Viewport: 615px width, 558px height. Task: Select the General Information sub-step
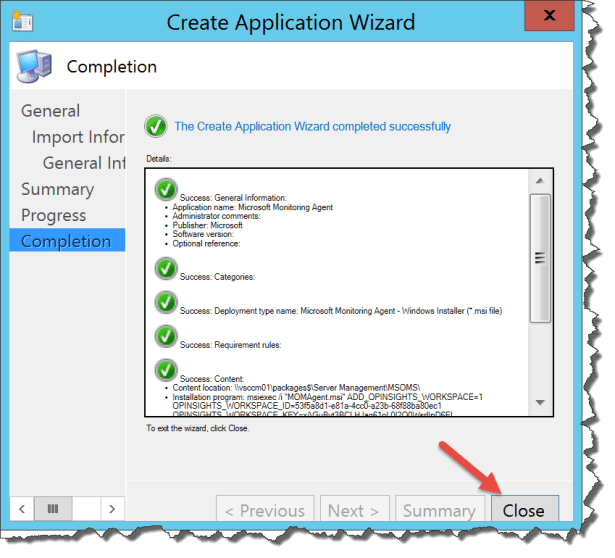click(84, 163)
